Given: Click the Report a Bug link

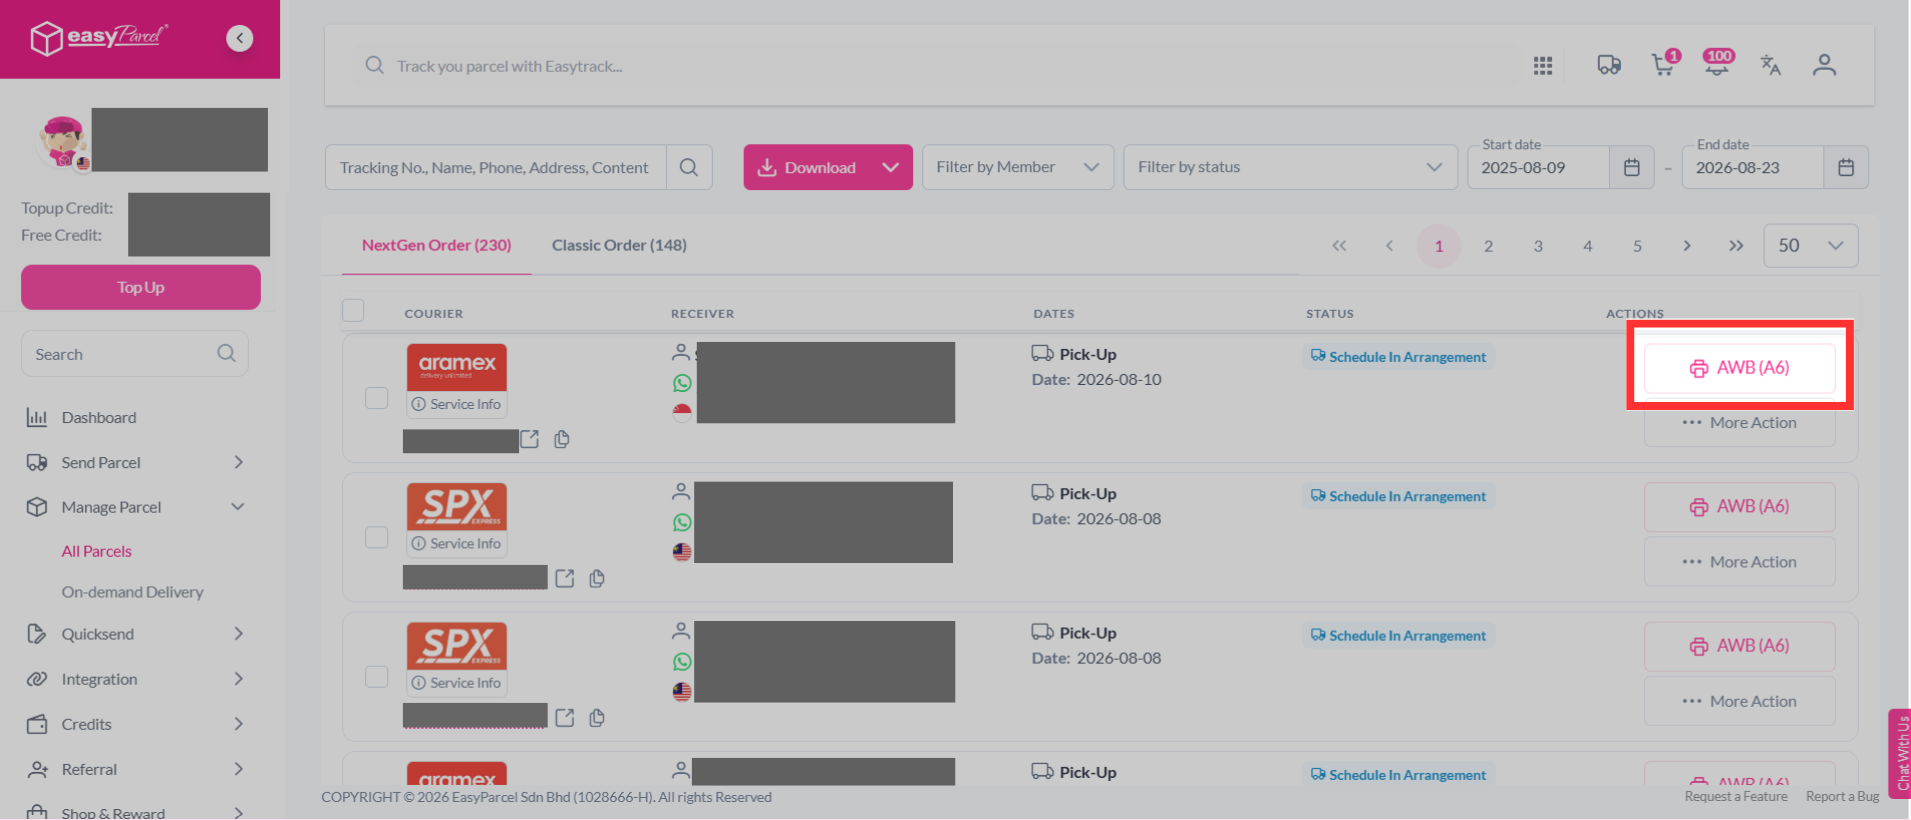Looking at the screenshot, I should pos(1842,796).
